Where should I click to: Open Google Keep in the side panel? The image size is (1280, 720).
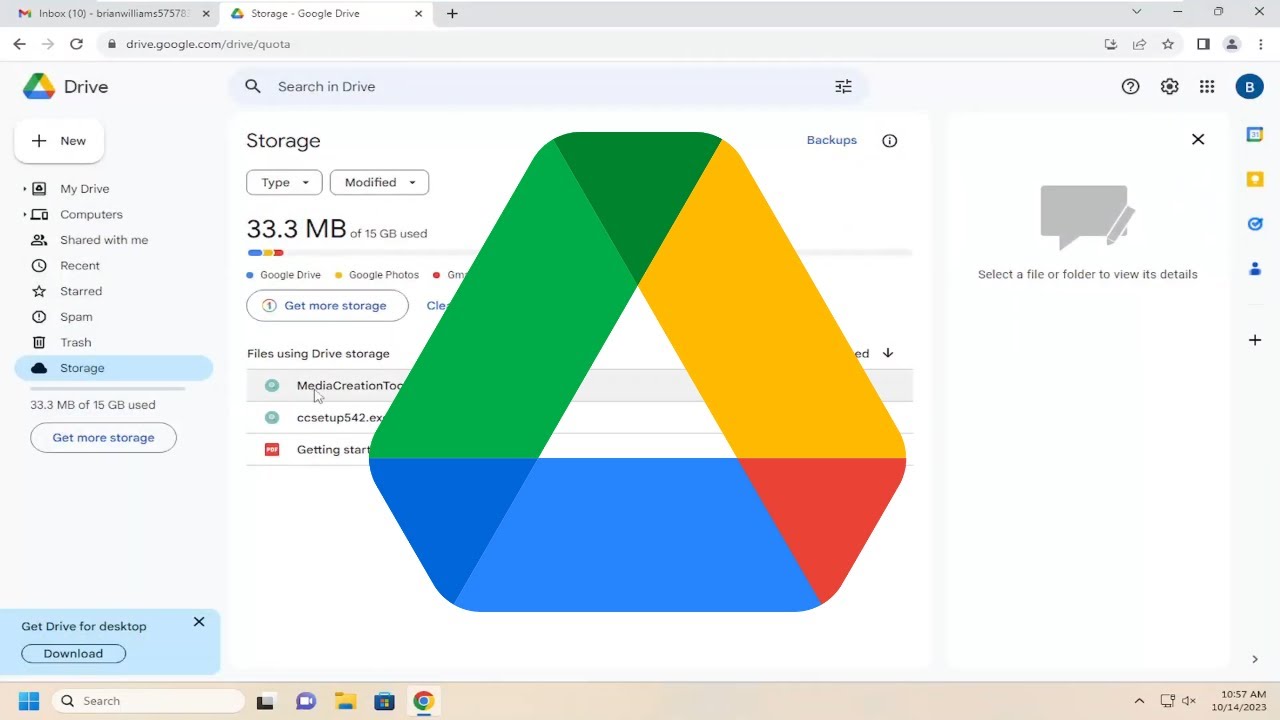tap(1255, 179)
